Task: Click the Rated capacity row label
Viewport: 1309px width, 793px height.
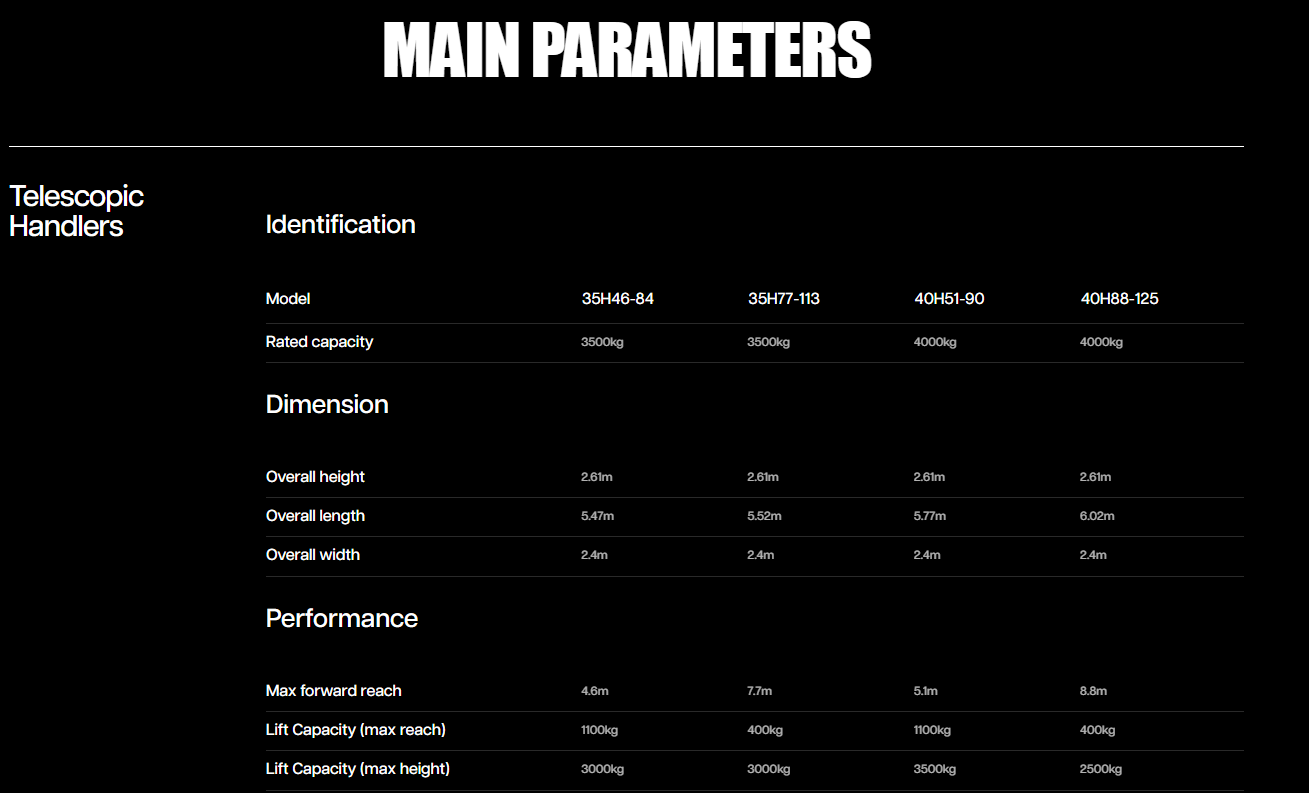Action: tap(319, 342)
